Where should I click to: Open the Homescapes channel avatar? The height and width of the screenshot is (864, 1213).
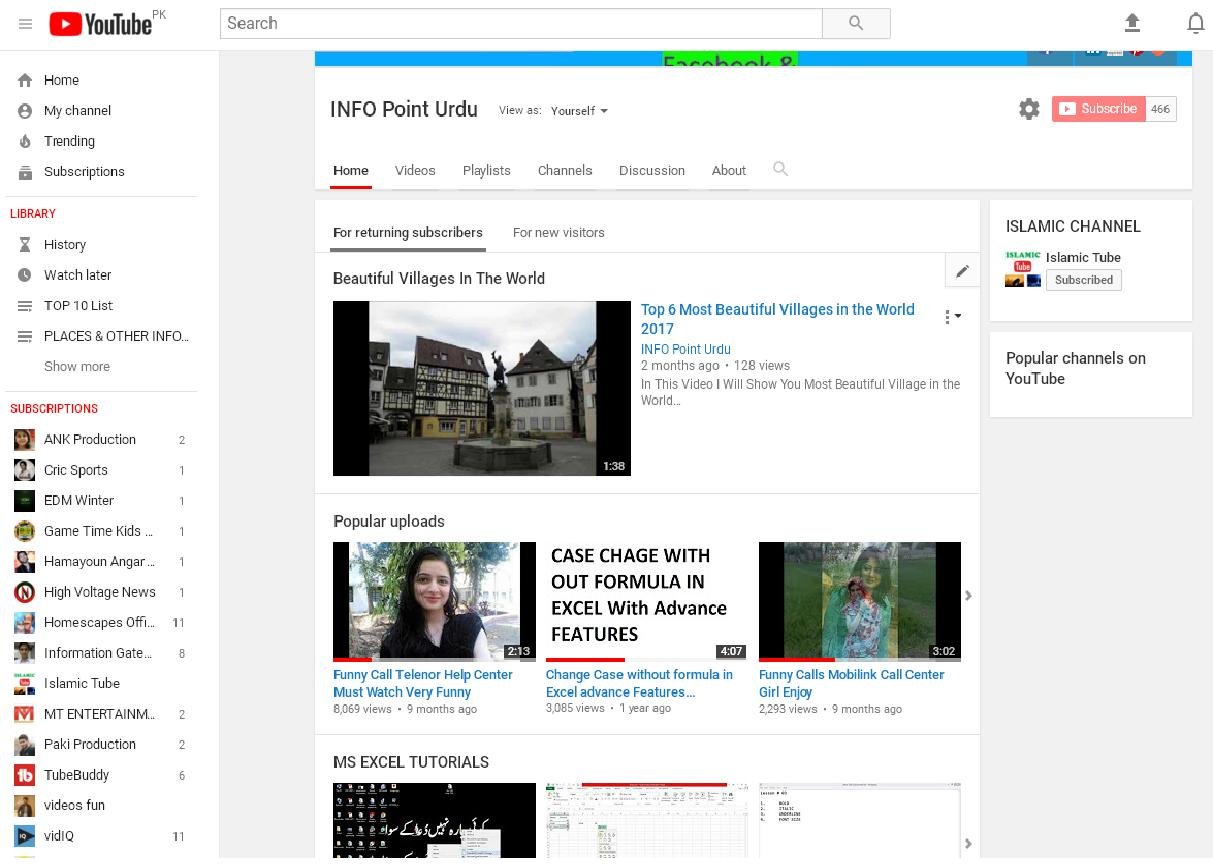click(25, 623)
